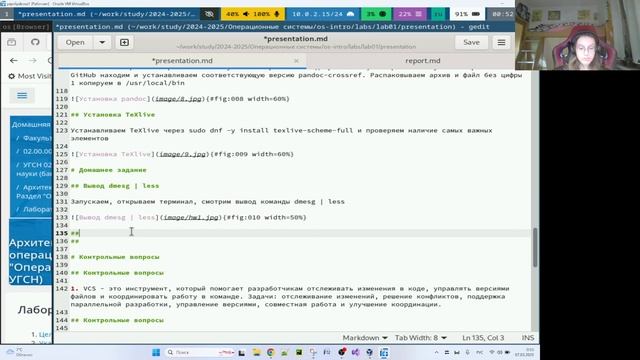This screenshot has height=360, width=640.
Task: Click the image/8.jpg text on line 119
Action: coord(178,99)
